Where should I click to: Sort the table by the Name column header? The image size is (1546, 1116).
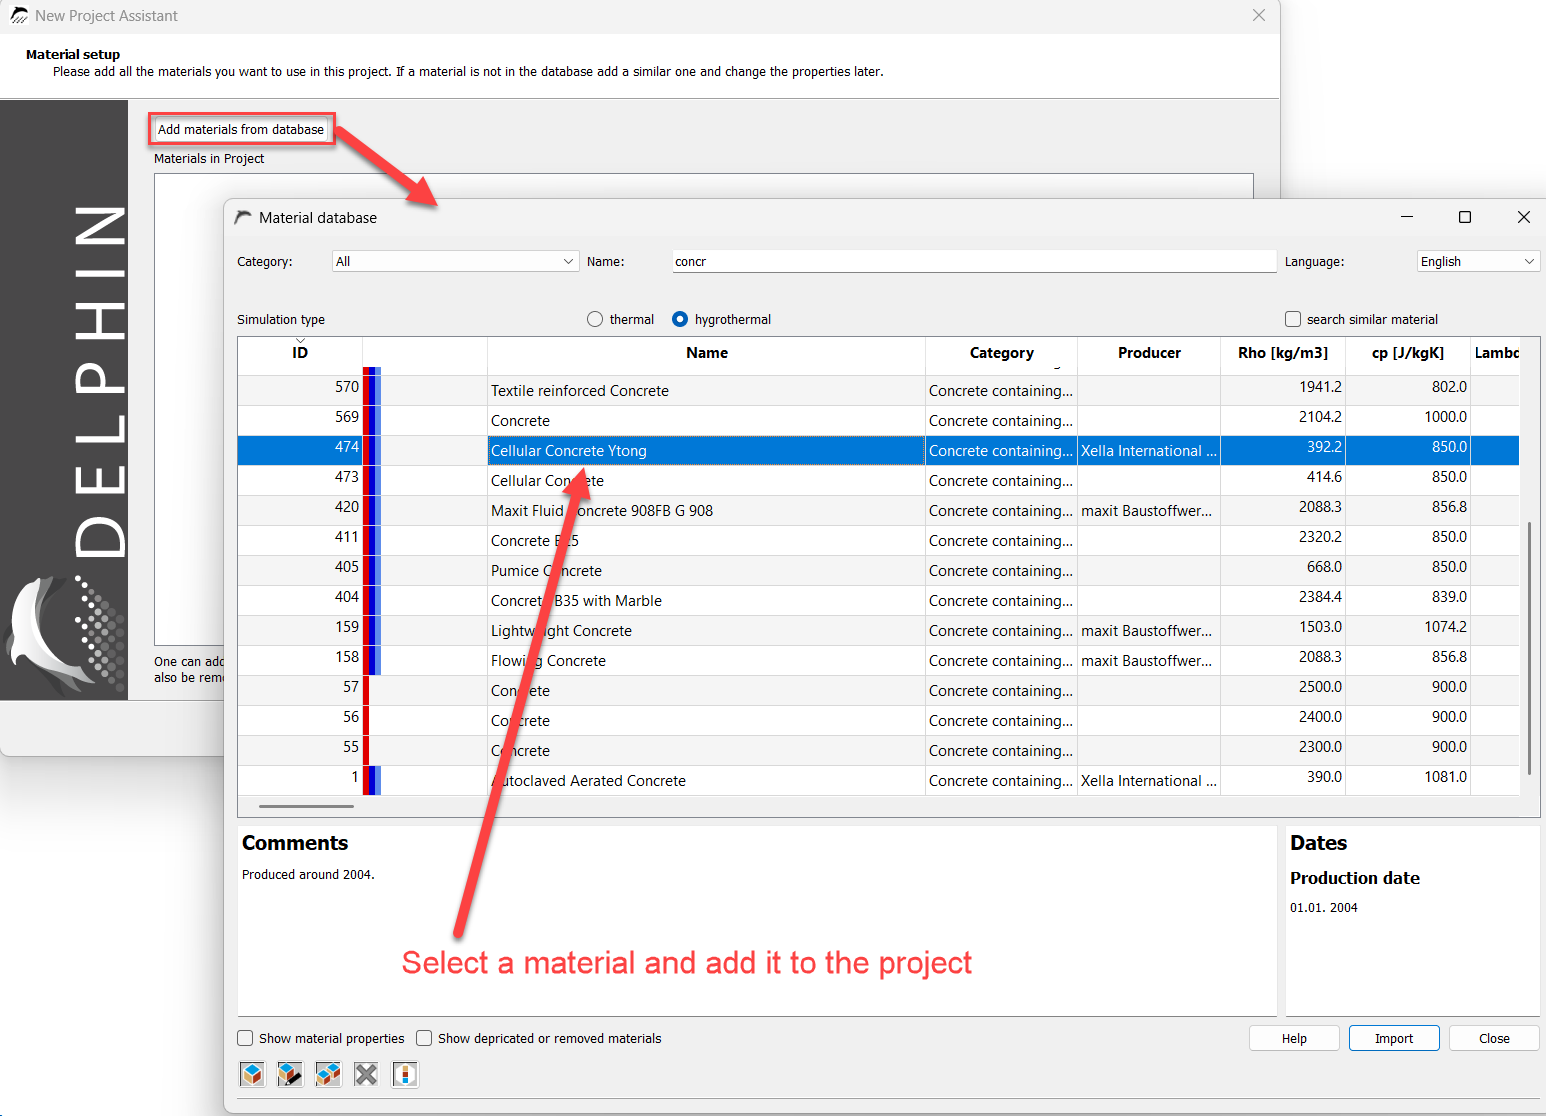pos(707,353)
